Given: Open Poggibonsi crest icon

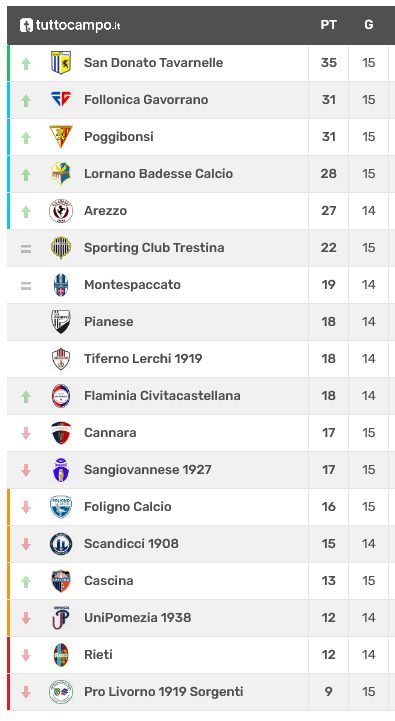Looking at the screenshot, I should click(x=61, y=137).
